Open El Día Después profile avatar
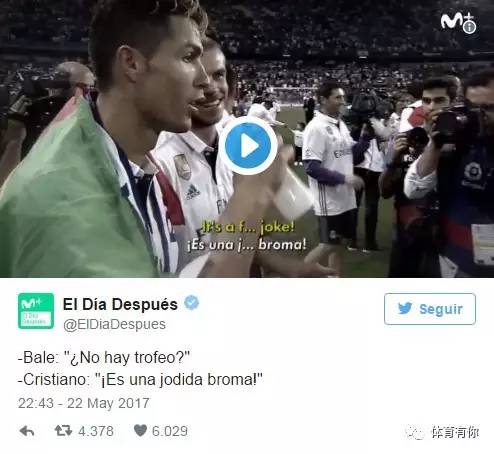This screenshot has width=494, height=454. click(36, 311)
